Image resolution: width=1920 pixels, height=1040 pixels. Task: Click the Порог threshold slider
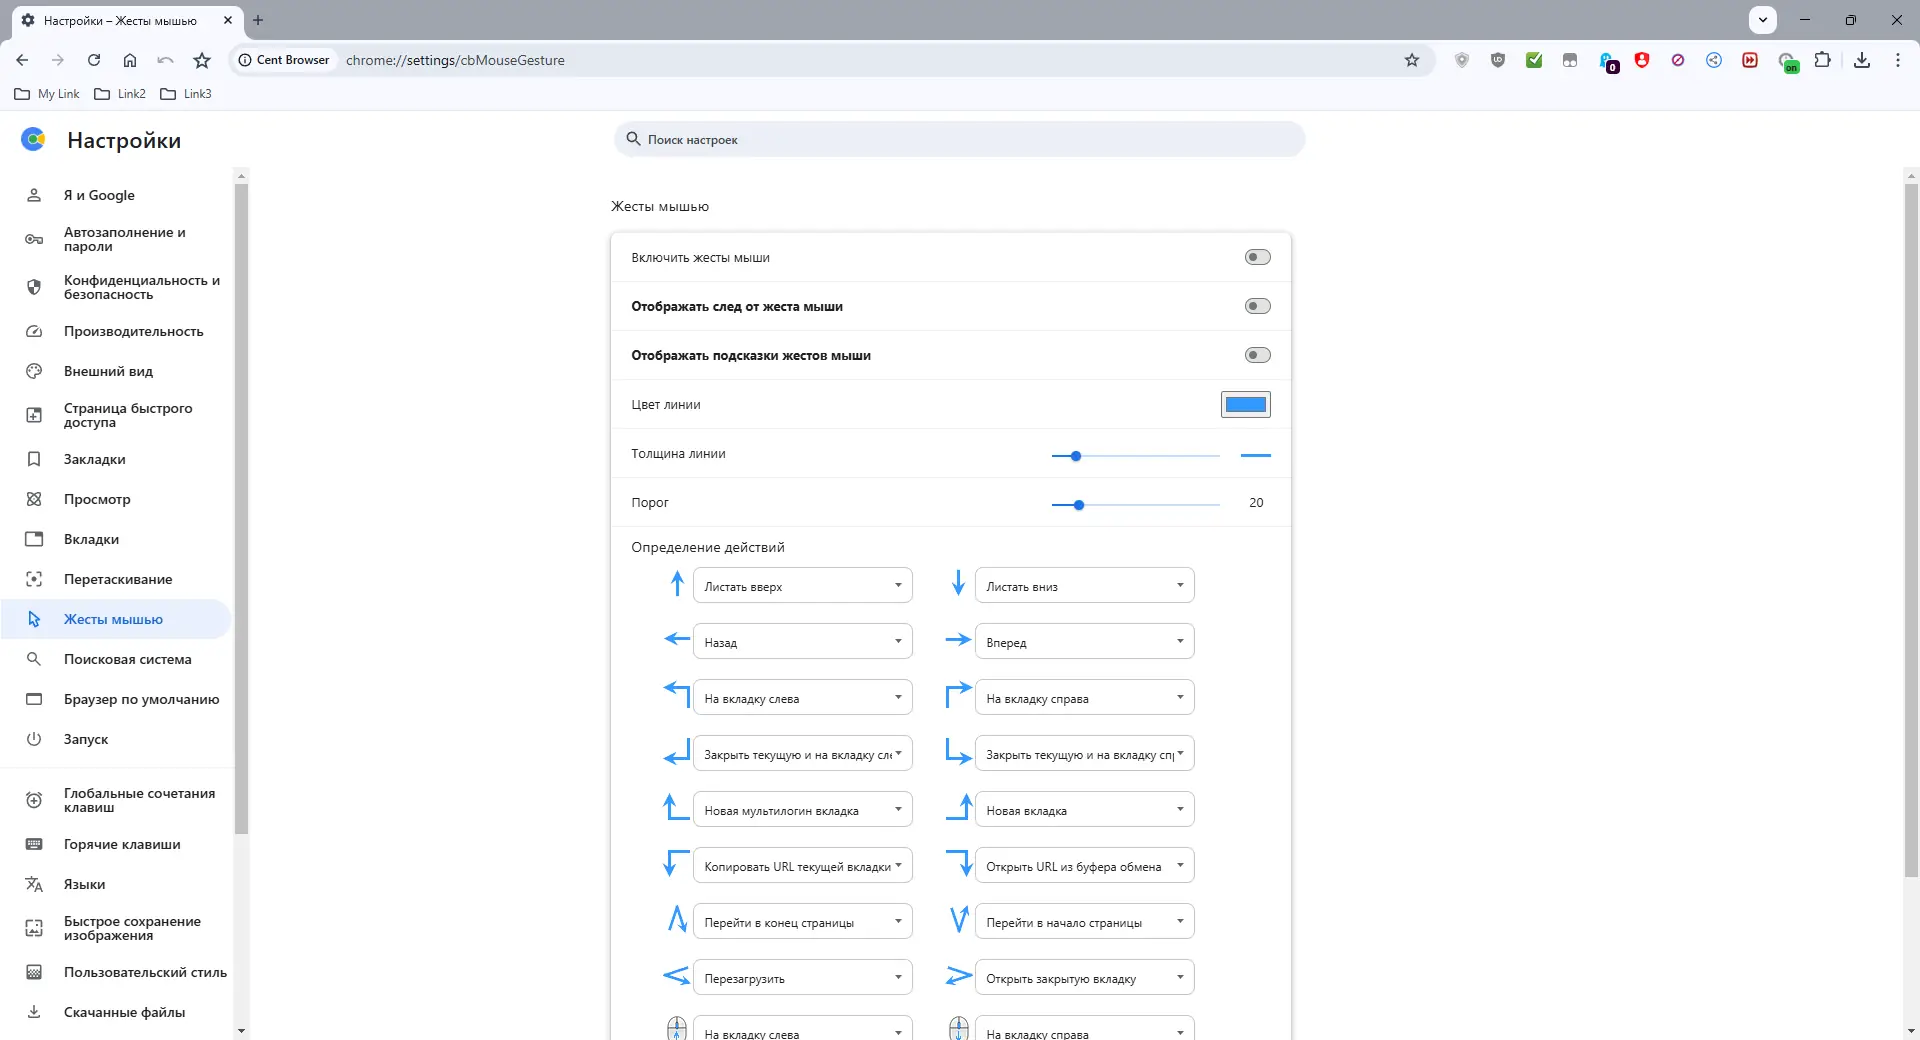point(1135,505)
